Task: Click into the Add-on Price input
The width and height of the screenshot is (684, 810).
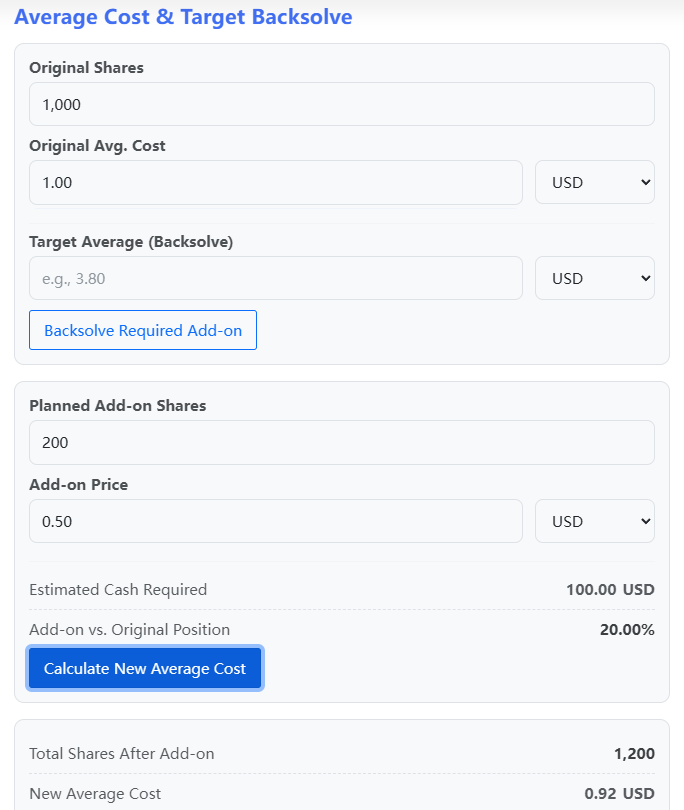Action: point(275,521)
